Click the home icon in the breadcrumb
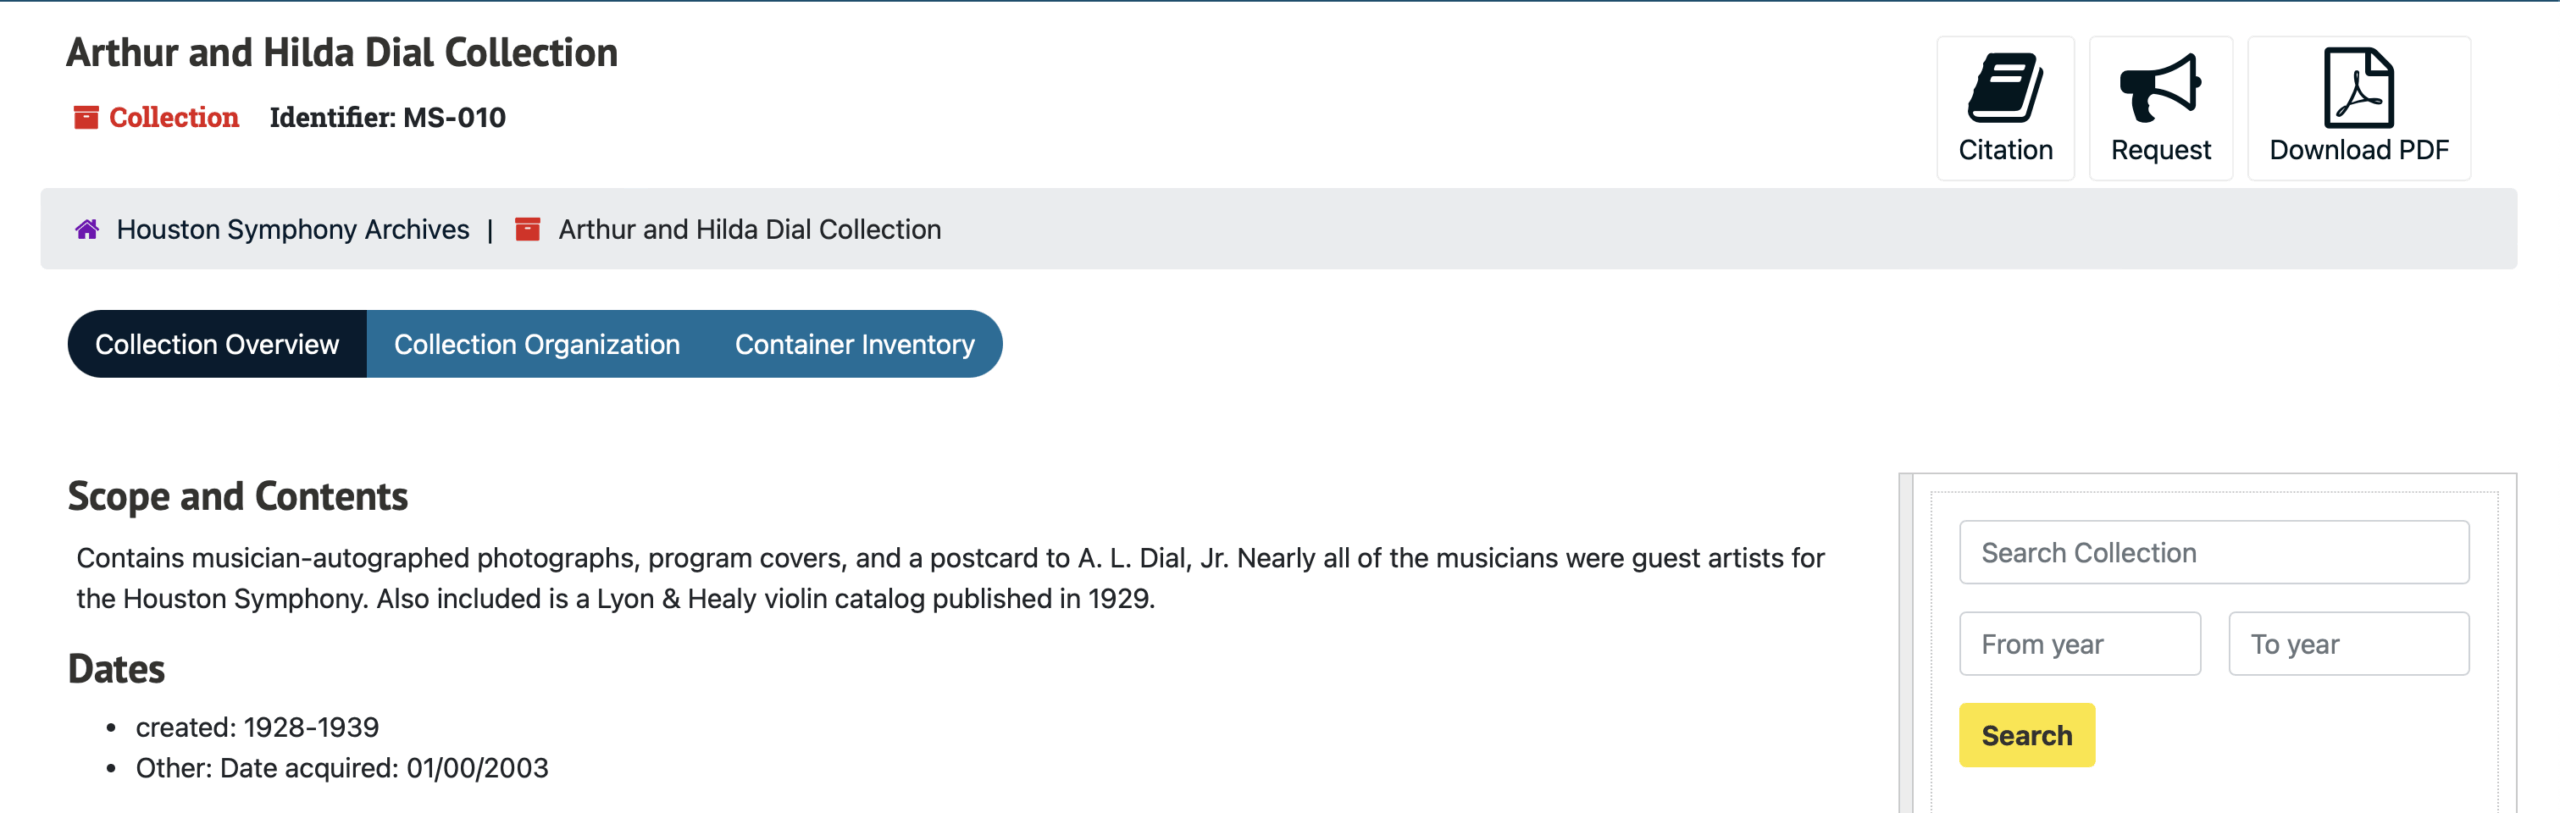Image resolution: width=2560 pixels, height=813 pixels. (87, 230)
